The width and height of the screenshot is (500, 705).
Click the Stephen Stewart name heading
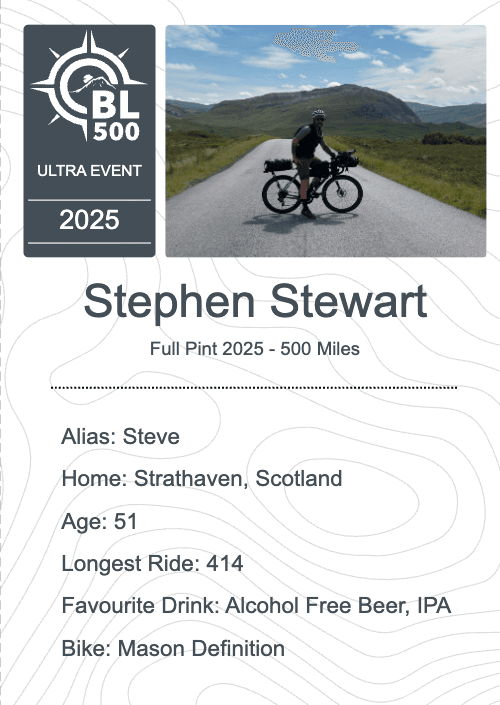click(255, 302)
